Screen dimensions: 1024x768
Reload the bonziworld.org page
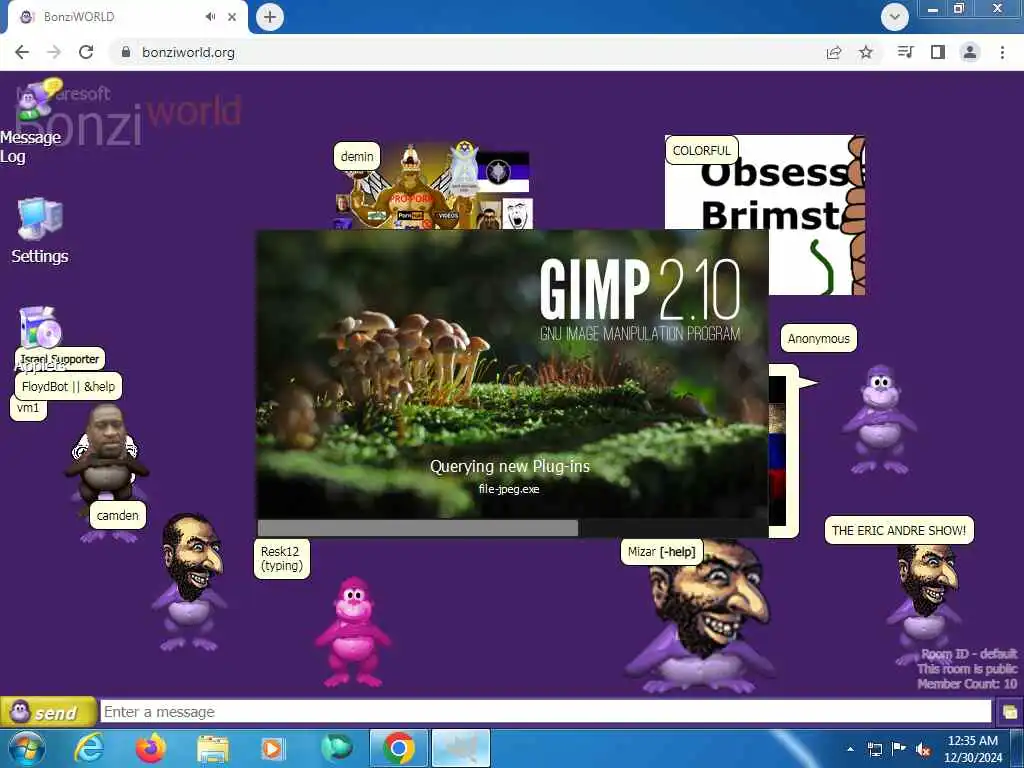pyautogui.click(x=86, y=52)
